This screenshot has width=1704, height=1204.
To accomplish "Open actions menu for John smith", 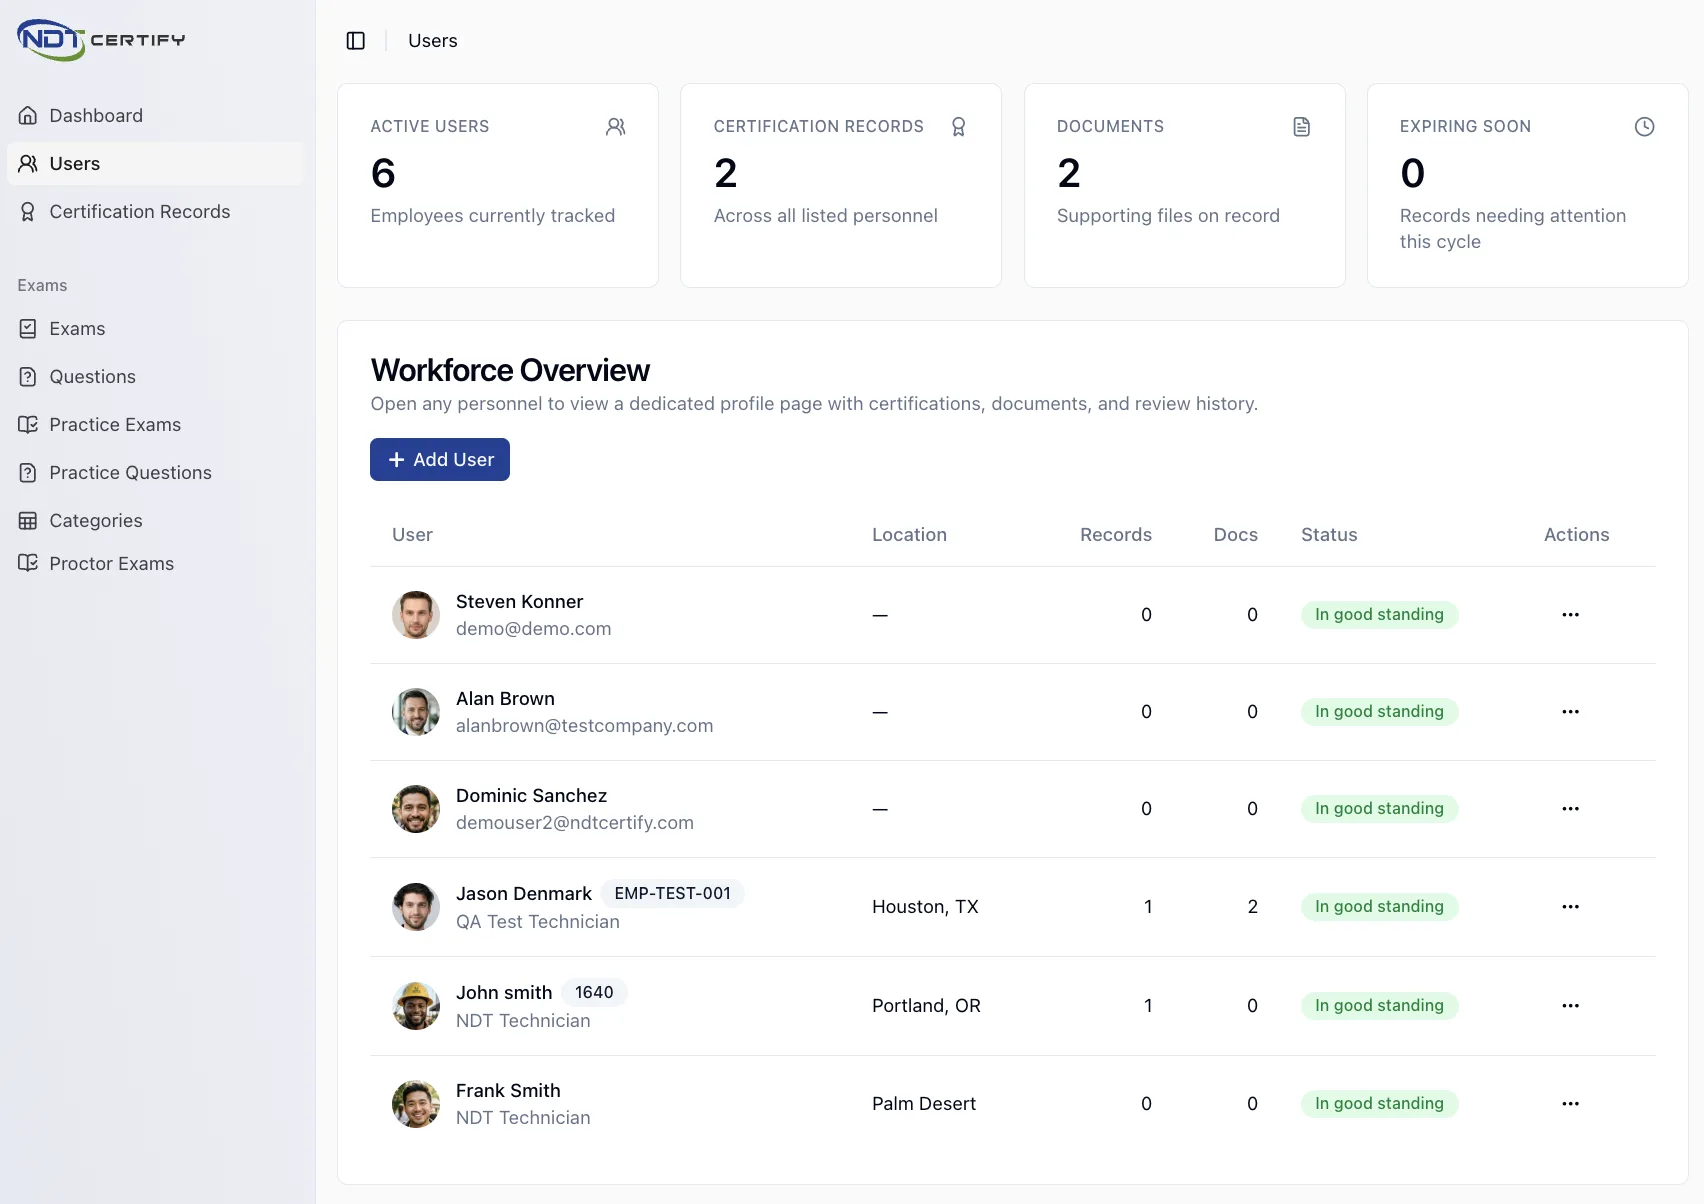I will [1570, 1006].
